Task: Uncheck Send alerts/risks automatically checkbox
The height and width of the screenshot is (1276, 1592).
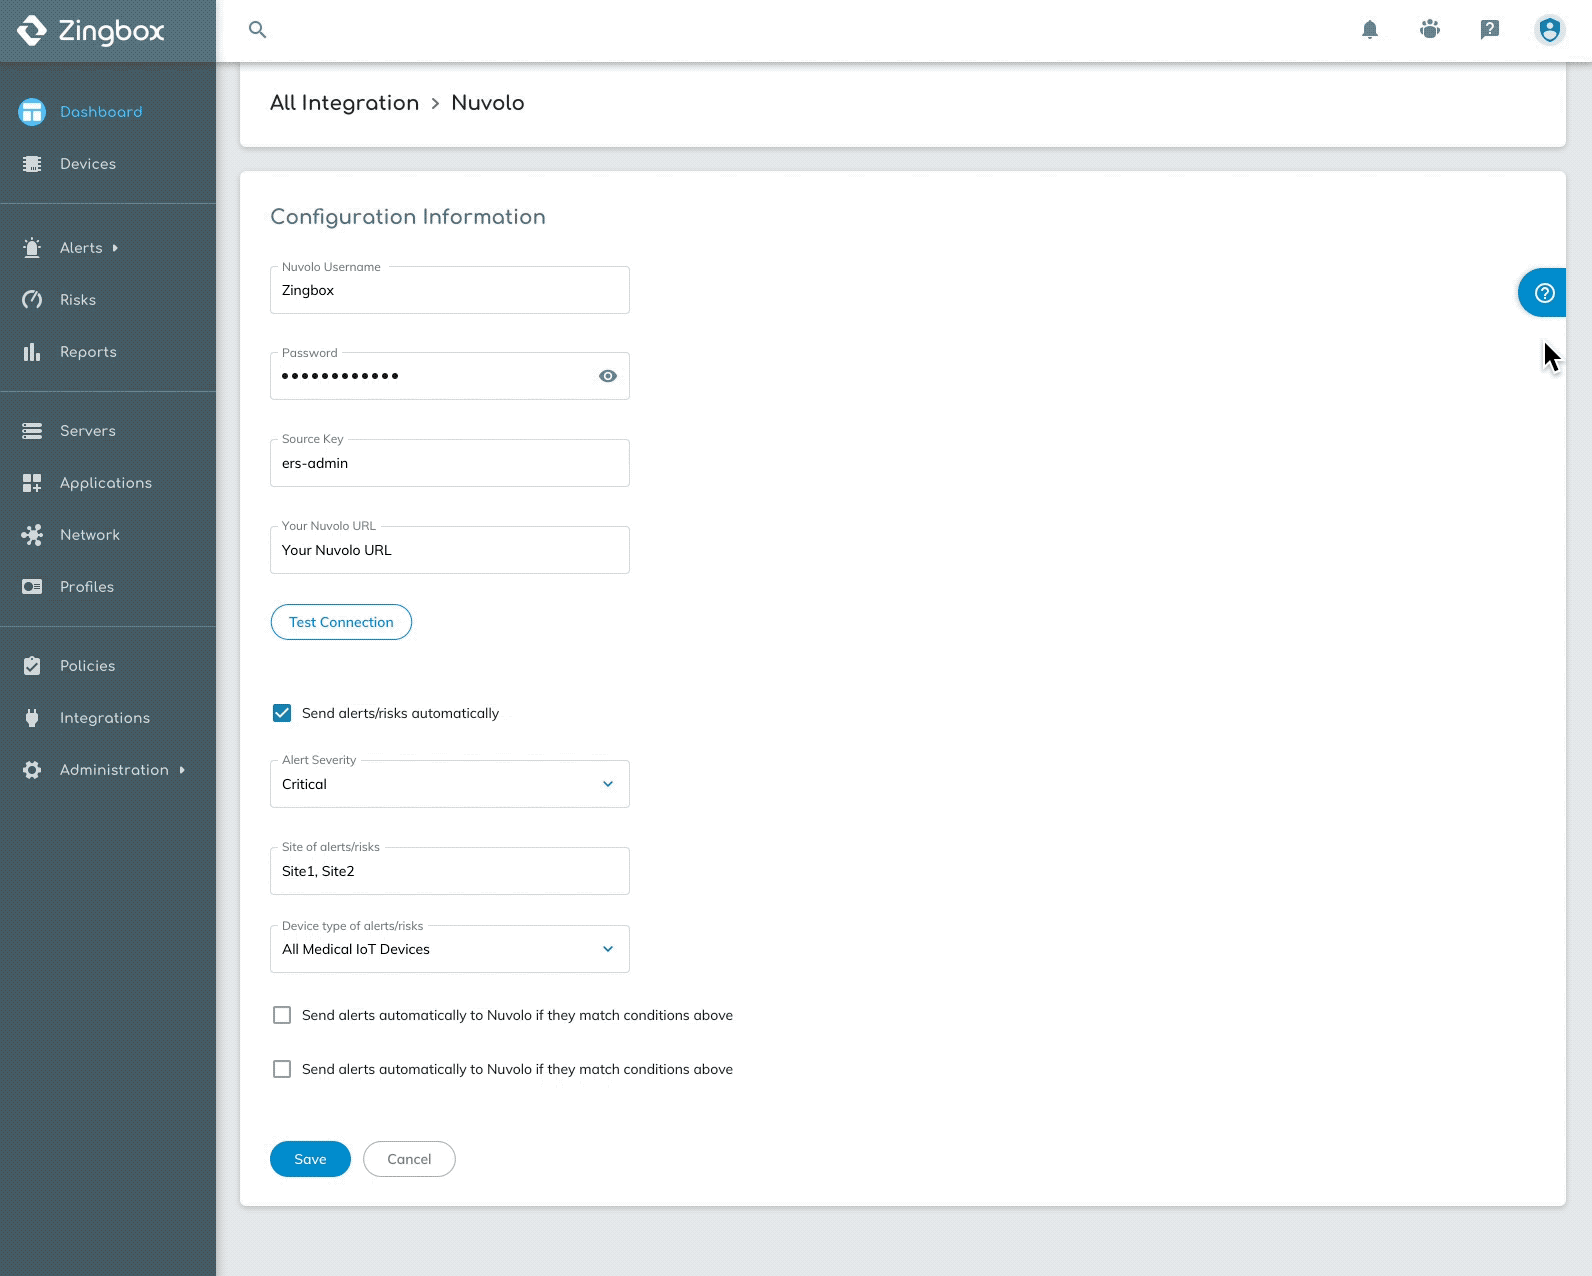Action: tap(282, 713)
